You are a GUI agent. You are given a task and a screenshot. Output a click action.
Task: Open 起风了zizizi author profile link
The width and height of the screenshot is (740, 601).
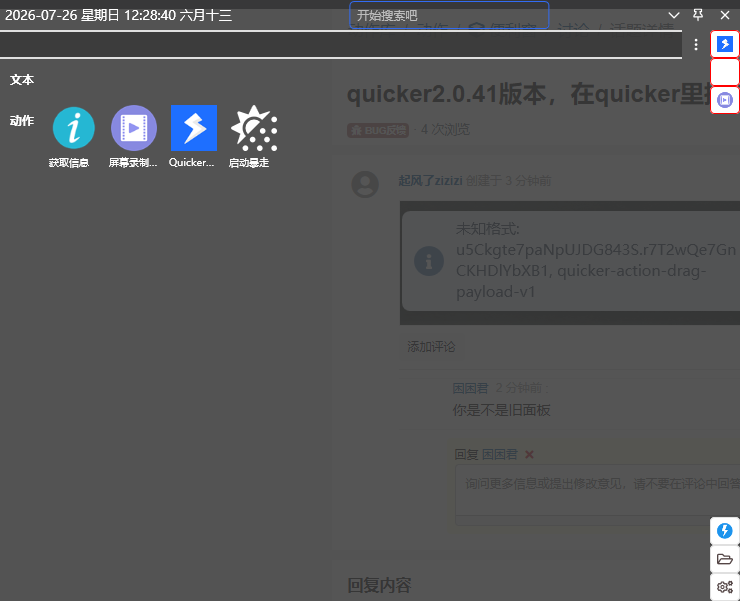(x=430, y=181)
